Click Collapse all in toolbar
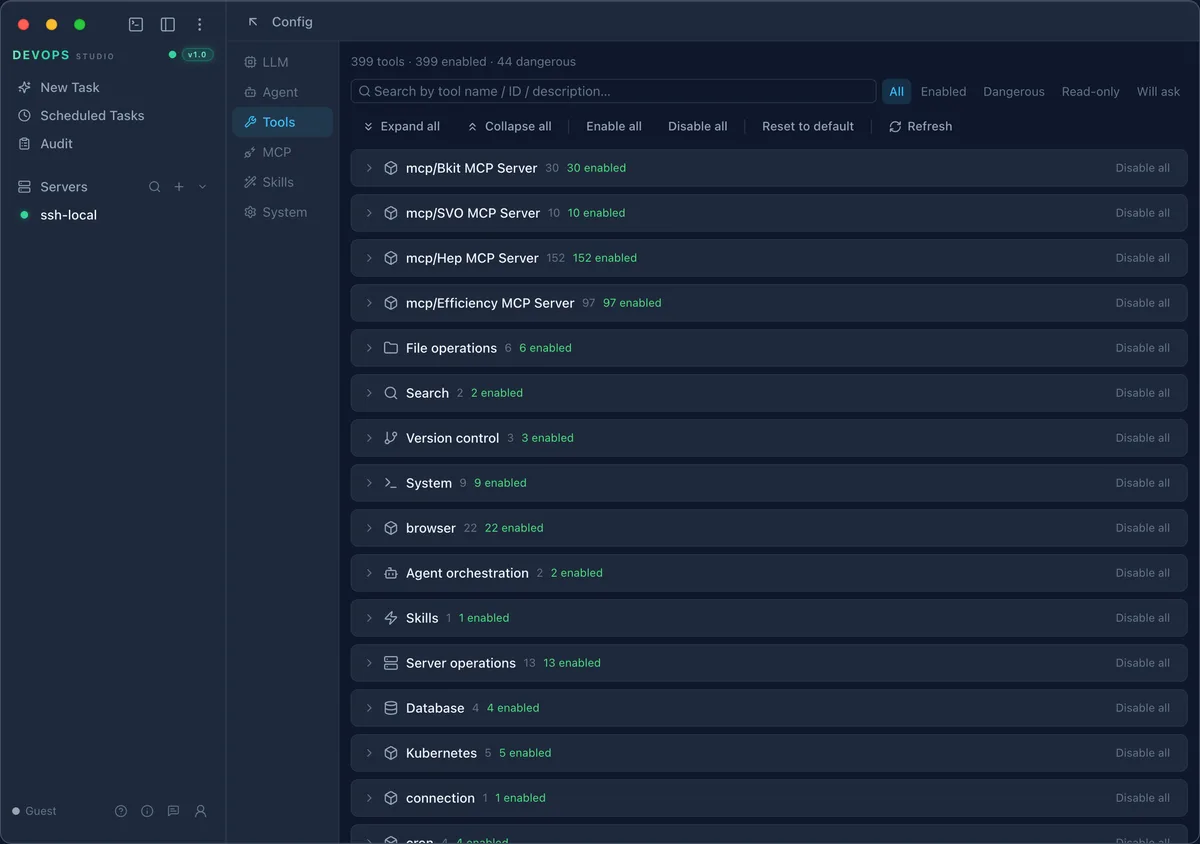Image resolution: width=1200 pixels, height=844 pixels. [509, 126]
